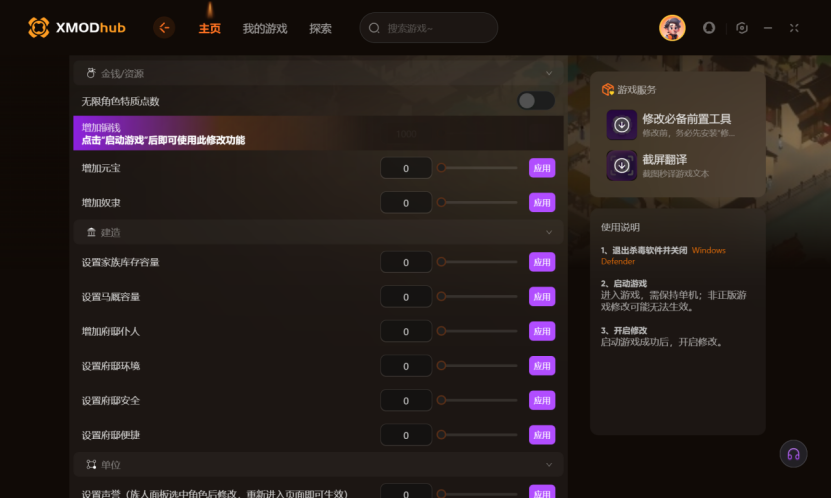This screenshot has height=498, width=831.
Task: Click the 截屏翻译 download icon
Action: 622,166
